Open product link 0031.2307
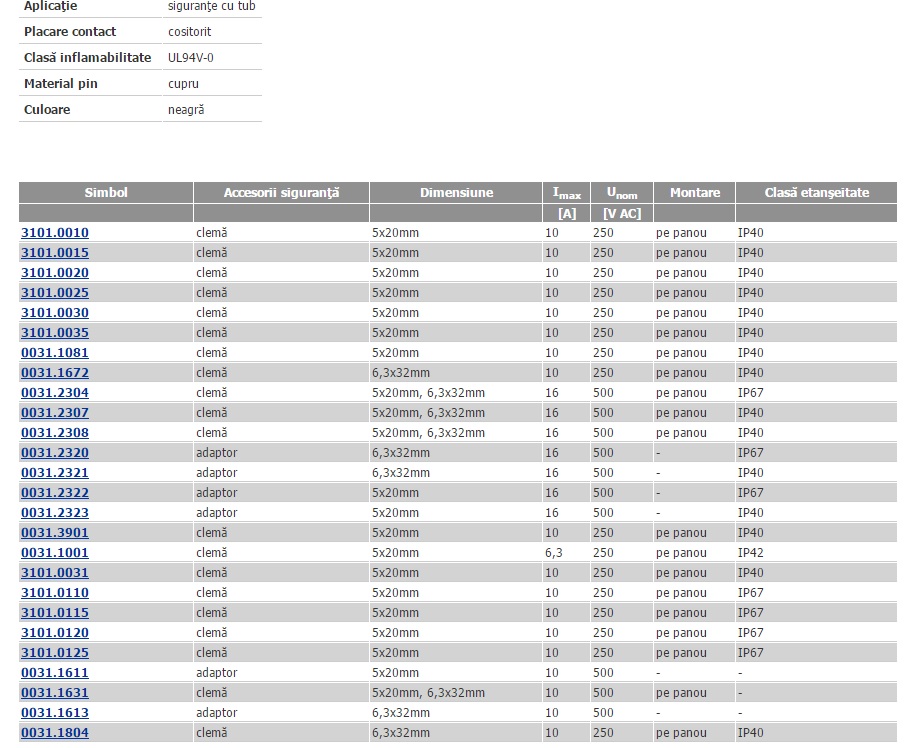This screenshot has height=748, width=904. 55,413
